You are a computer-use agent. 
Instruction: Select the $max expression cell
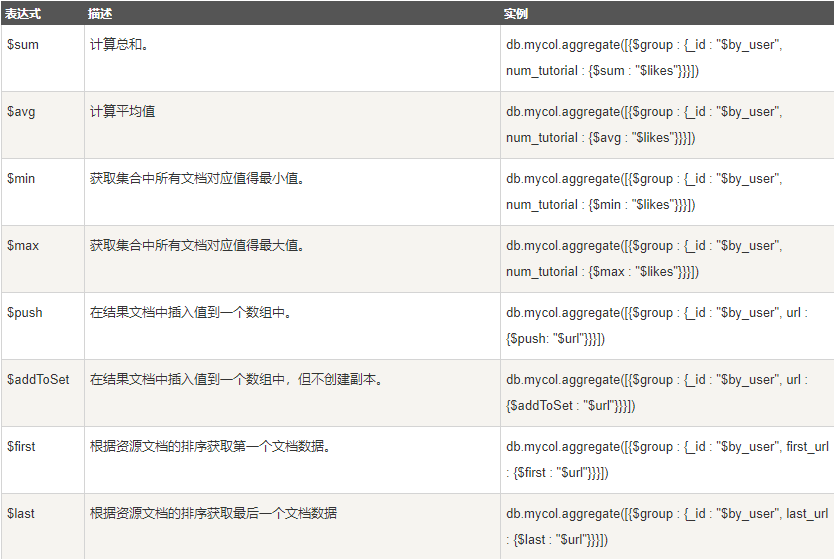point(43,259)
